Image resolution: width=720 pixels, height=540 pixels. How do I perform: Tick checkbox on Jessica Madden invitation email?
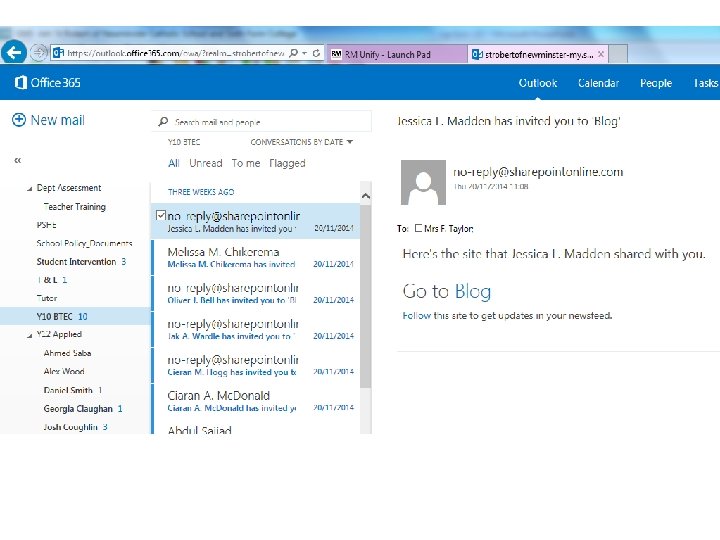click(x=161, y=215)
